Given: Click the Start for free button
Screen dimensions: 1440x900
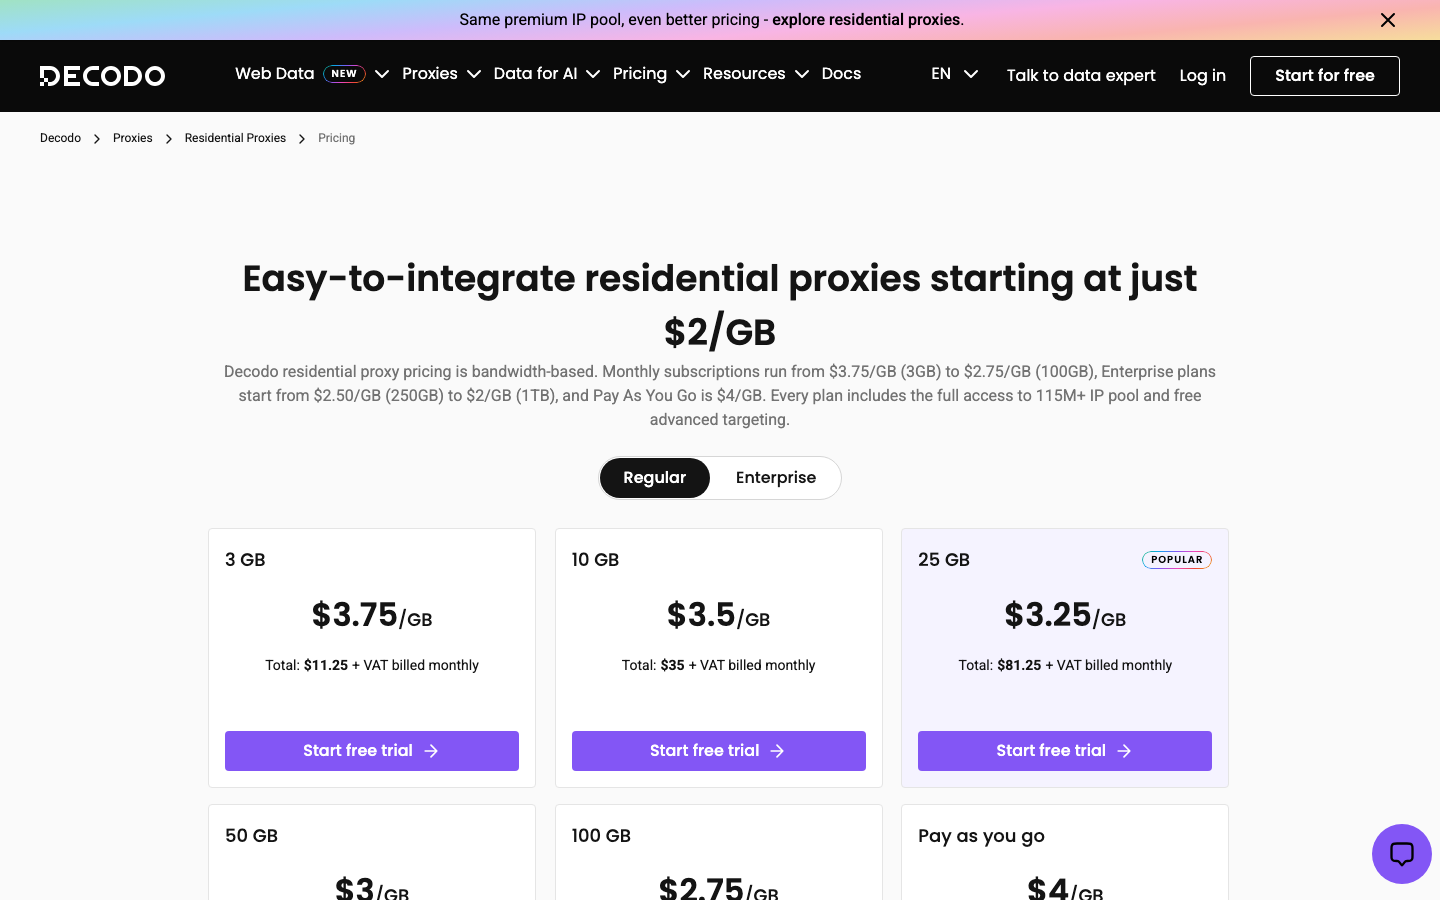Looking at the screenshot, I should pos(1324,76).
